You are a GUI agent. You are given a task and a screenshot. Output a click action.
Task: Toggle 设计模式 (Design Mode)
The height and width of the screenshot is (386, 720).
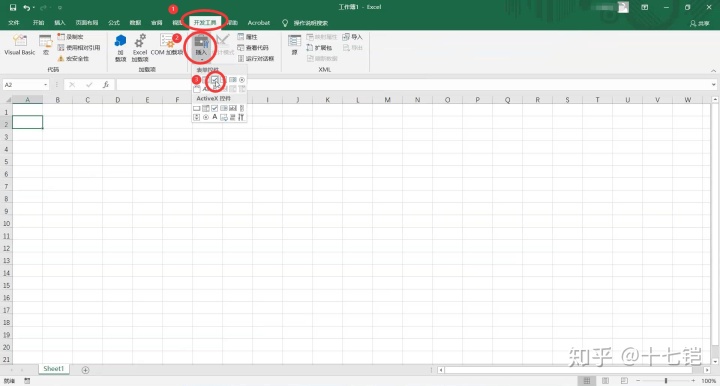[224, 45]
